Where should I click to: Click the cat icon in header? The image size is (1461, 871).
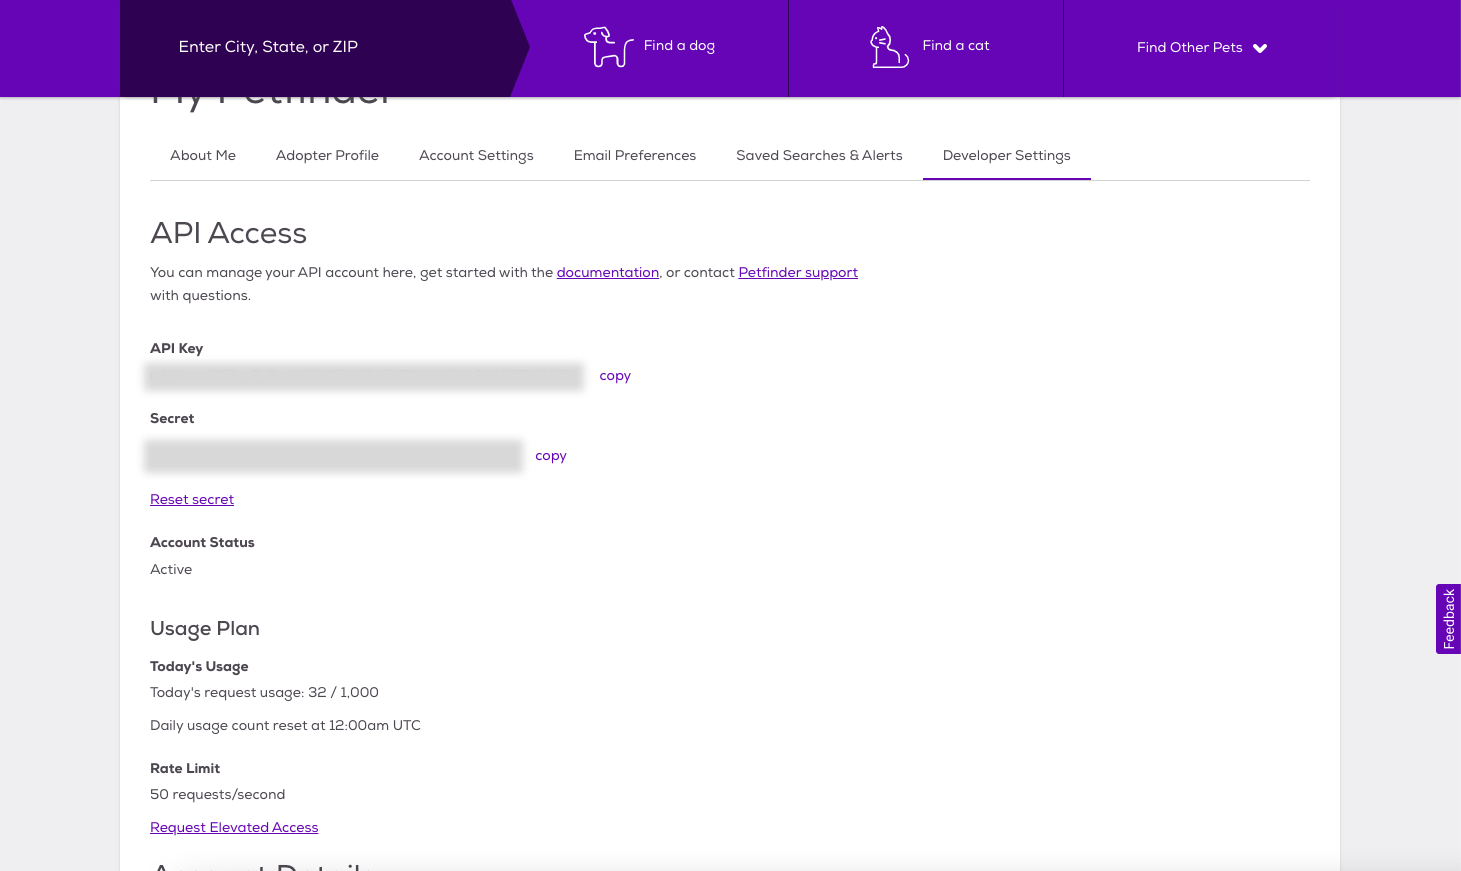click(889, 47)
